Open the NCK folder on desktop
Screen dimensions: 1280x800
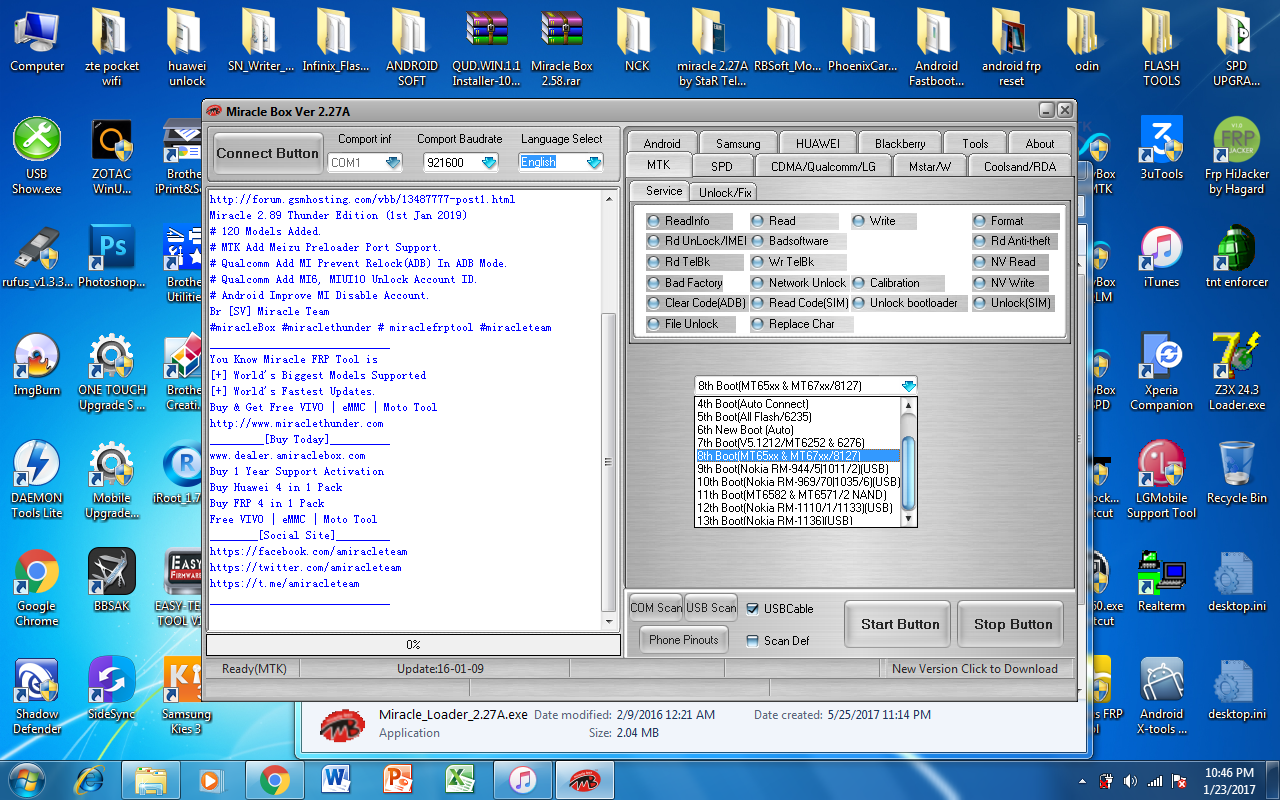637,42
